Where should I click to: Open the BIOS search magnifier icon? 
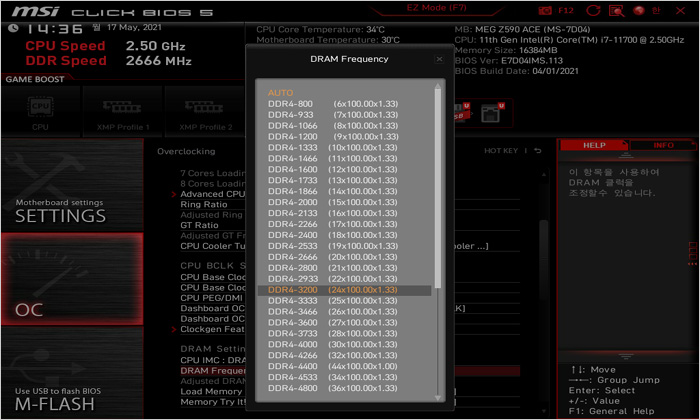click(x=617, y=10)
